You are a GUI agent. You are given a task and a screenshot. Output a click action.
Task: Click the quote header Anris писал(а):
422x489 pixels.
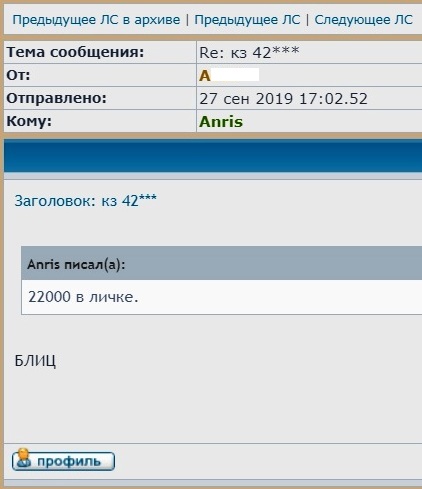click(76, 264)
